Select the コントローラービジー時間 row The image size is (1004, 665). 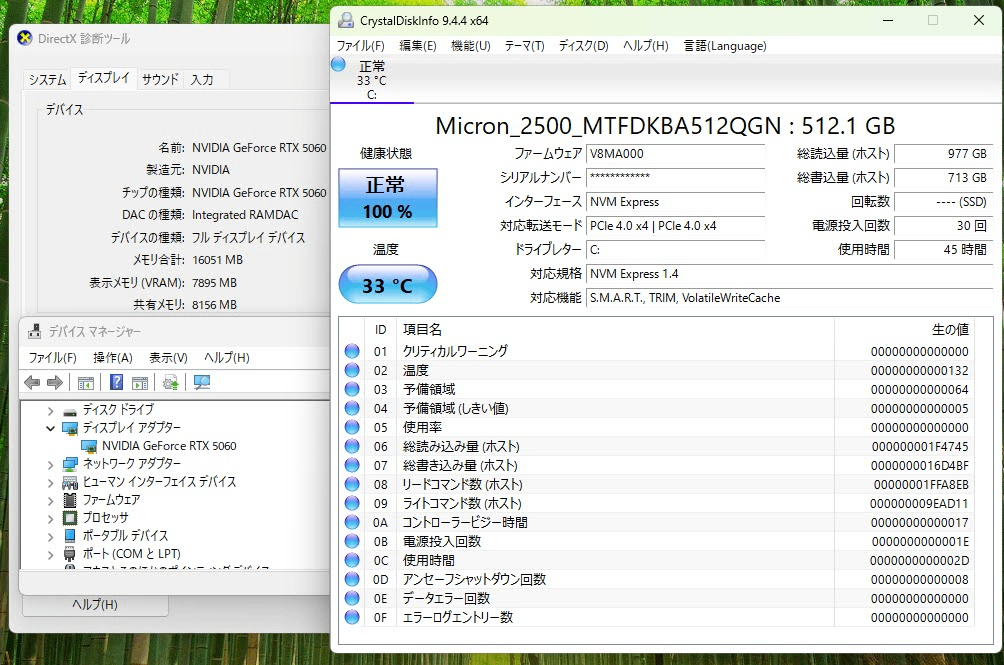(x=656, y=522)
